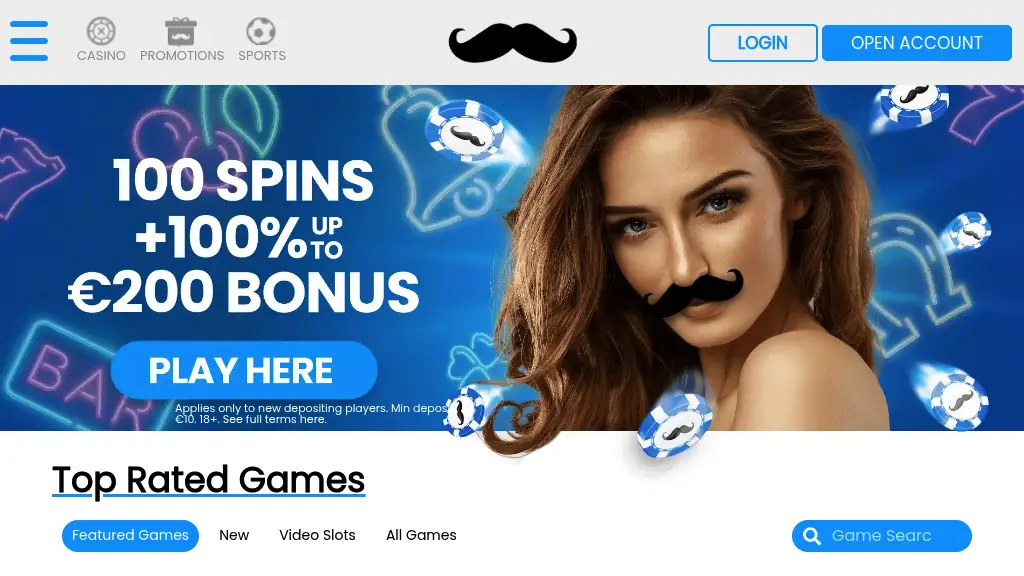
Task: Click the PROMOTIONS label in header
Action: click(182, 56)
